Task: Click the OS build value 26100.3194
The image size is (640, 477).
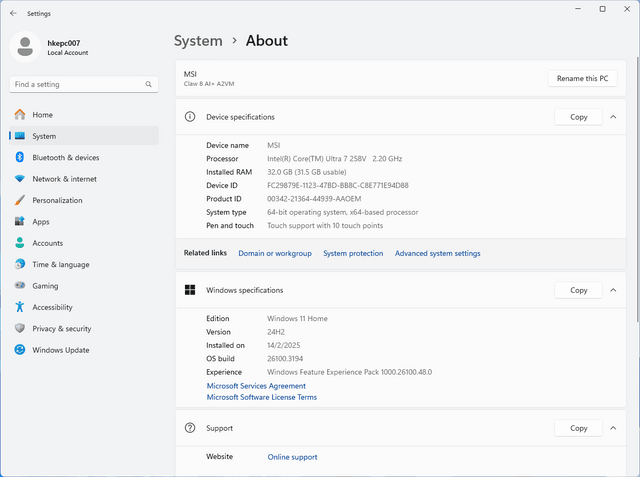Action: pos(285,359)
